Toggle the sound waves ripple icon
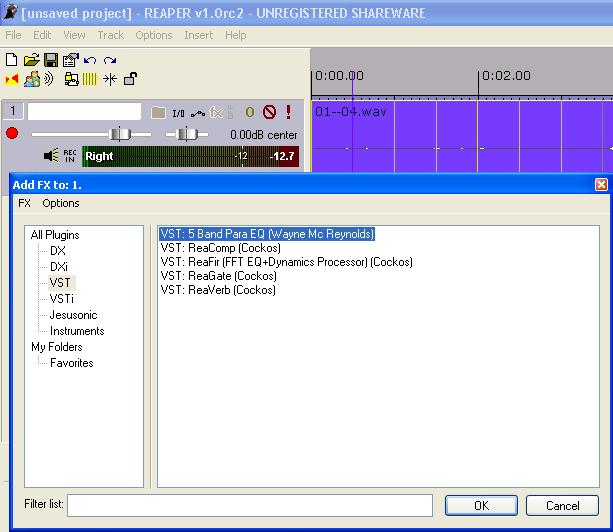 (48, 79)
